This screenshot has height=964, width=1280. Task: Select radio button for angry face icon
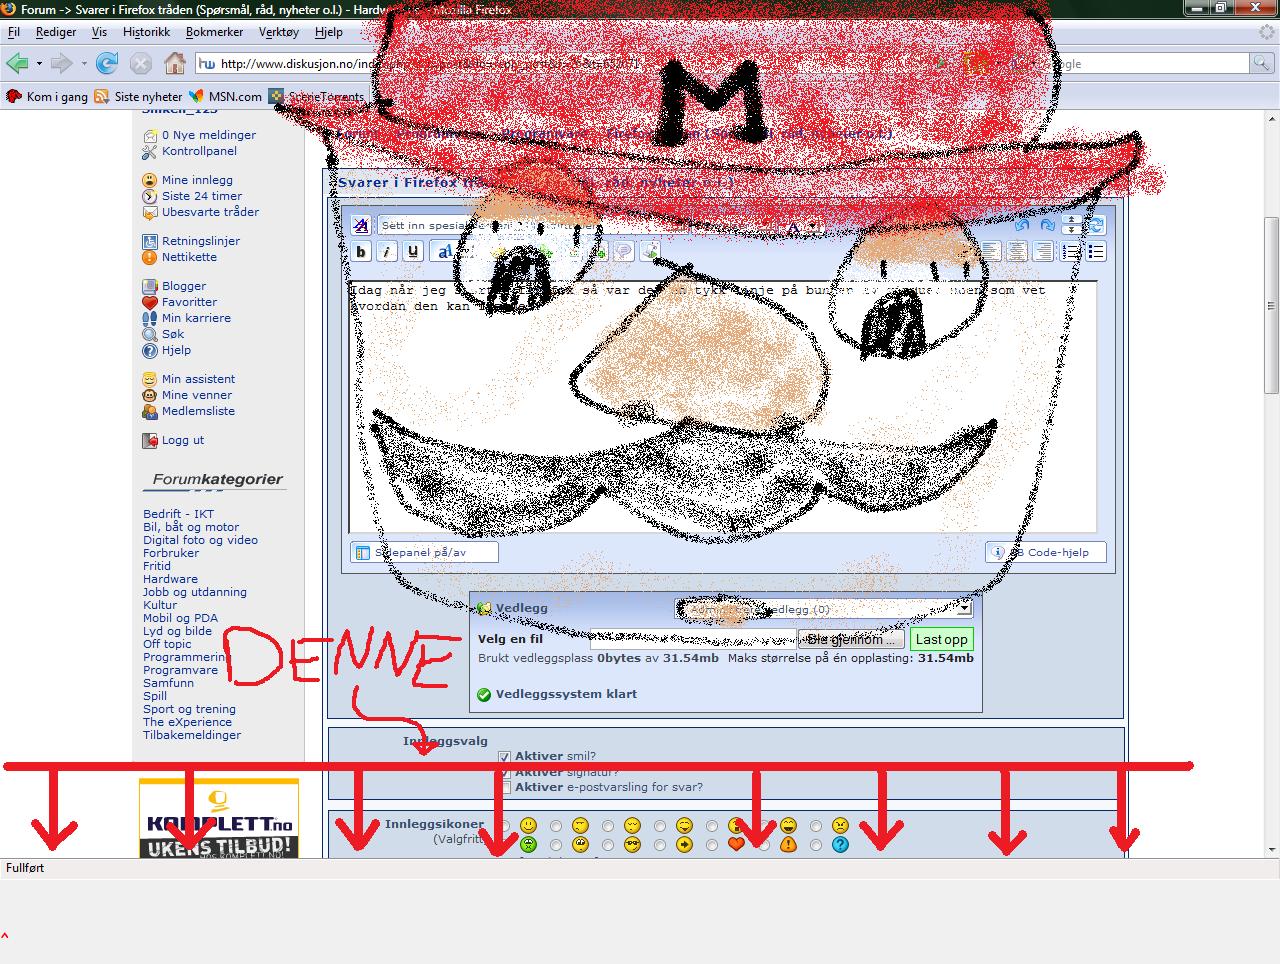(816, 826)
